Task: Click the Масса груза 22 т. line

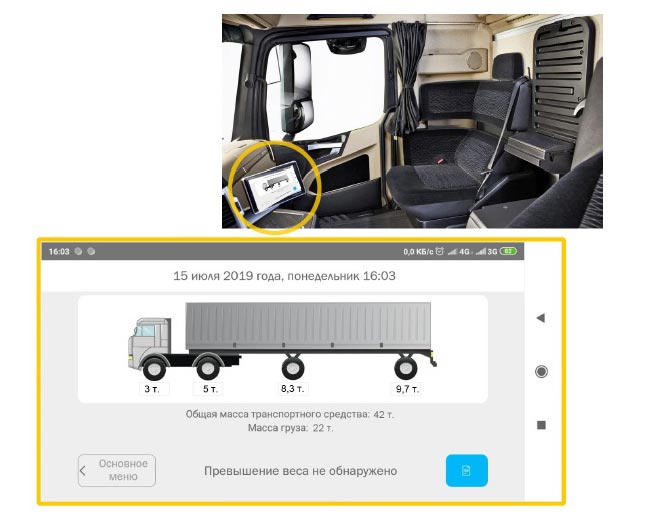Action: (290, 428)
